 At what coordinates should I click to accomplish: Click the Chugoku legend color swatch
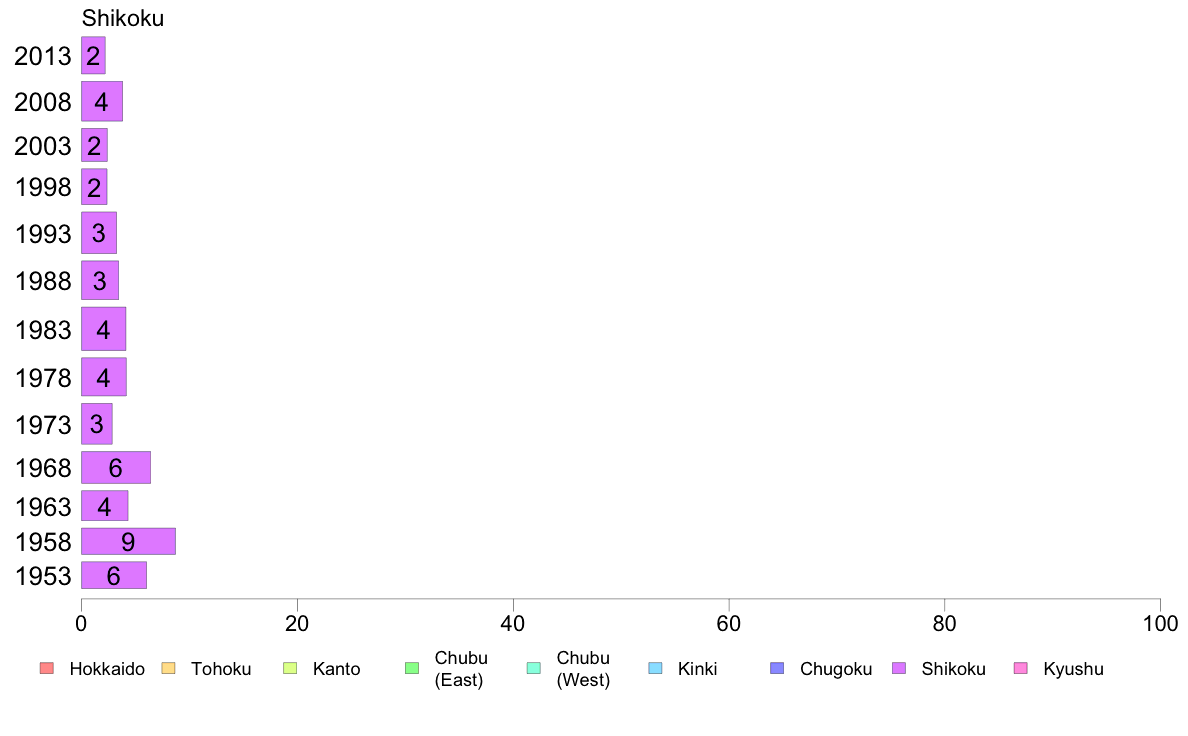tap(777, 669)
